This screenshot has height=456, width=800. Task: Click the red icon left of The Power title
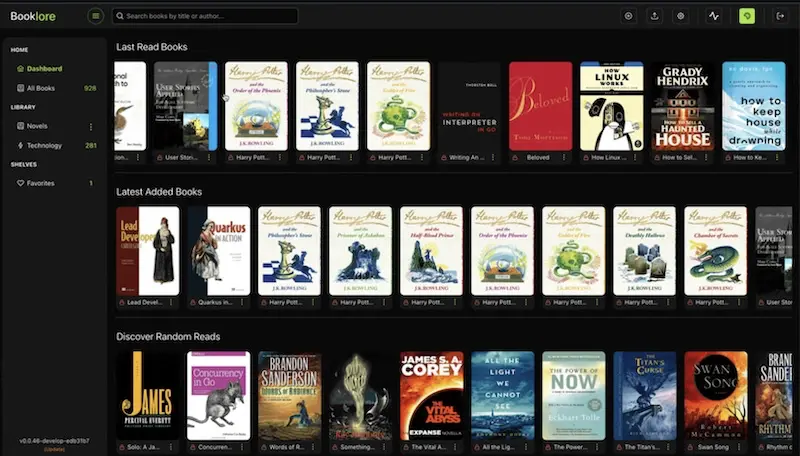tap(548, 447)
